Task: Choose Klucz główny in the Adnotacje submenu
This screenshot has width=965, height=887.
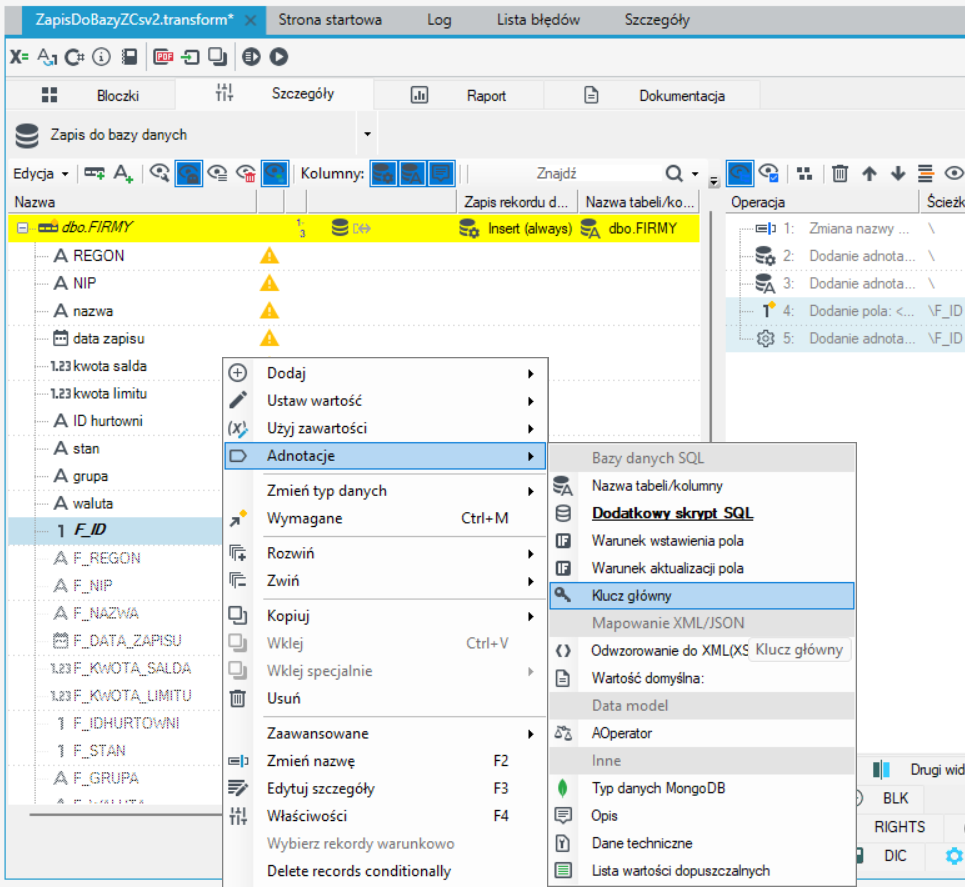Action: [x=702, y=596]
